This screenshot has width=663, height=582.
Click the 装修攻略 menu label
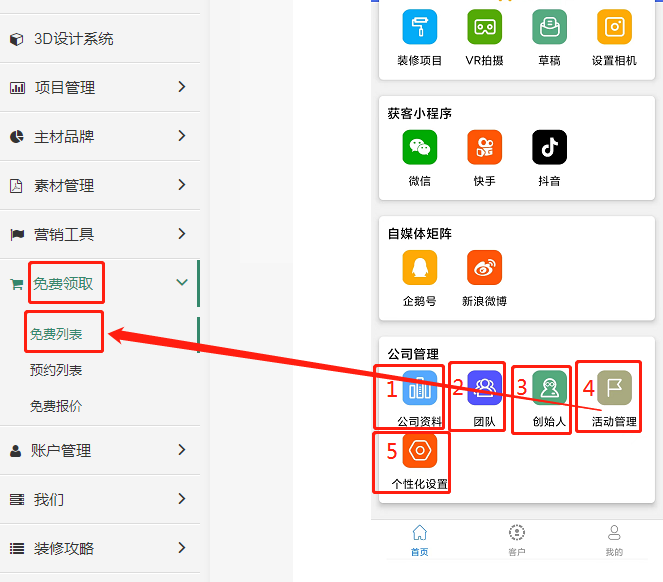coord(64,549)
